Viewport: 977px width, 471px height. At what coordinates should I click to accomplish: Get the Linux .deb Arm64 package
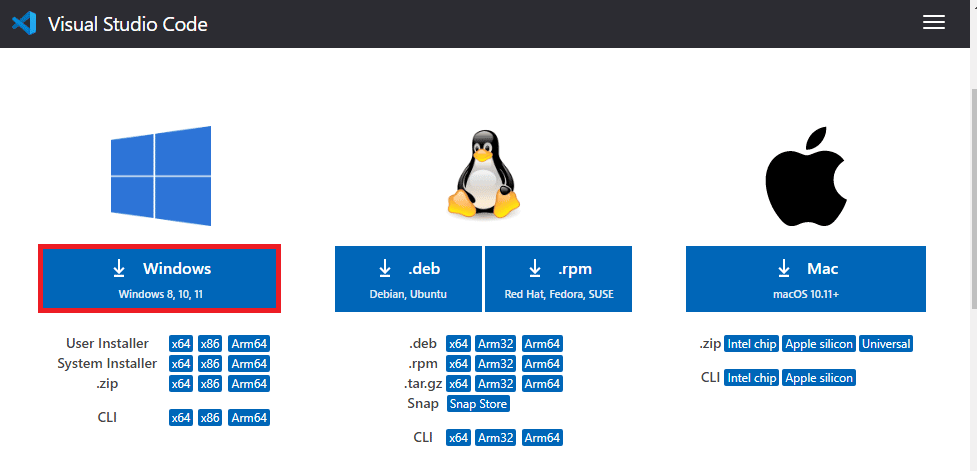[542, 344]
